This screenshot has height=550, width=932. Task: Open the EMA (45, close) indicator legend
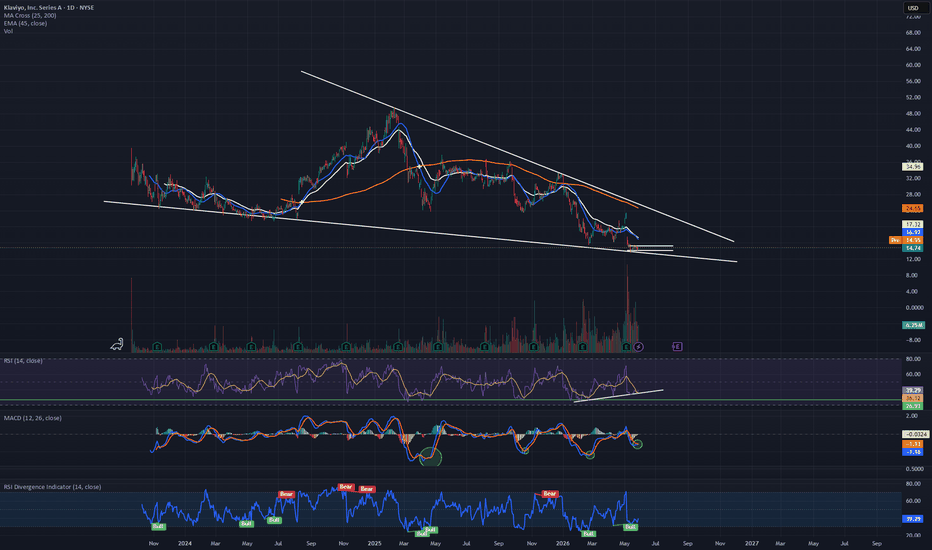25,23
